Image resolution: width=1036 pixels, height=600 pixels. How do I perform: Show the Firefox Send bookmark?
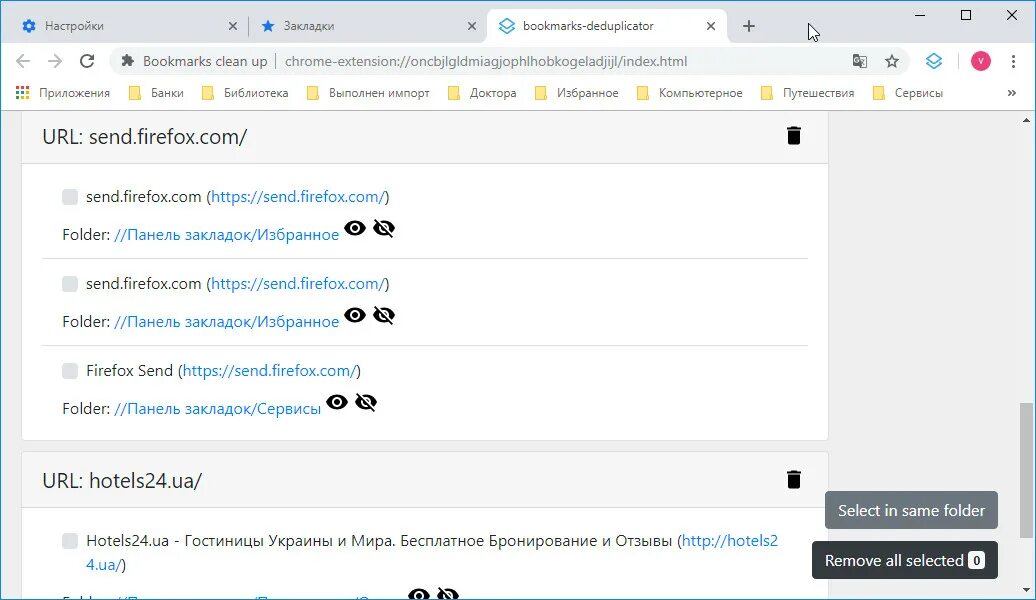(337, 401)
